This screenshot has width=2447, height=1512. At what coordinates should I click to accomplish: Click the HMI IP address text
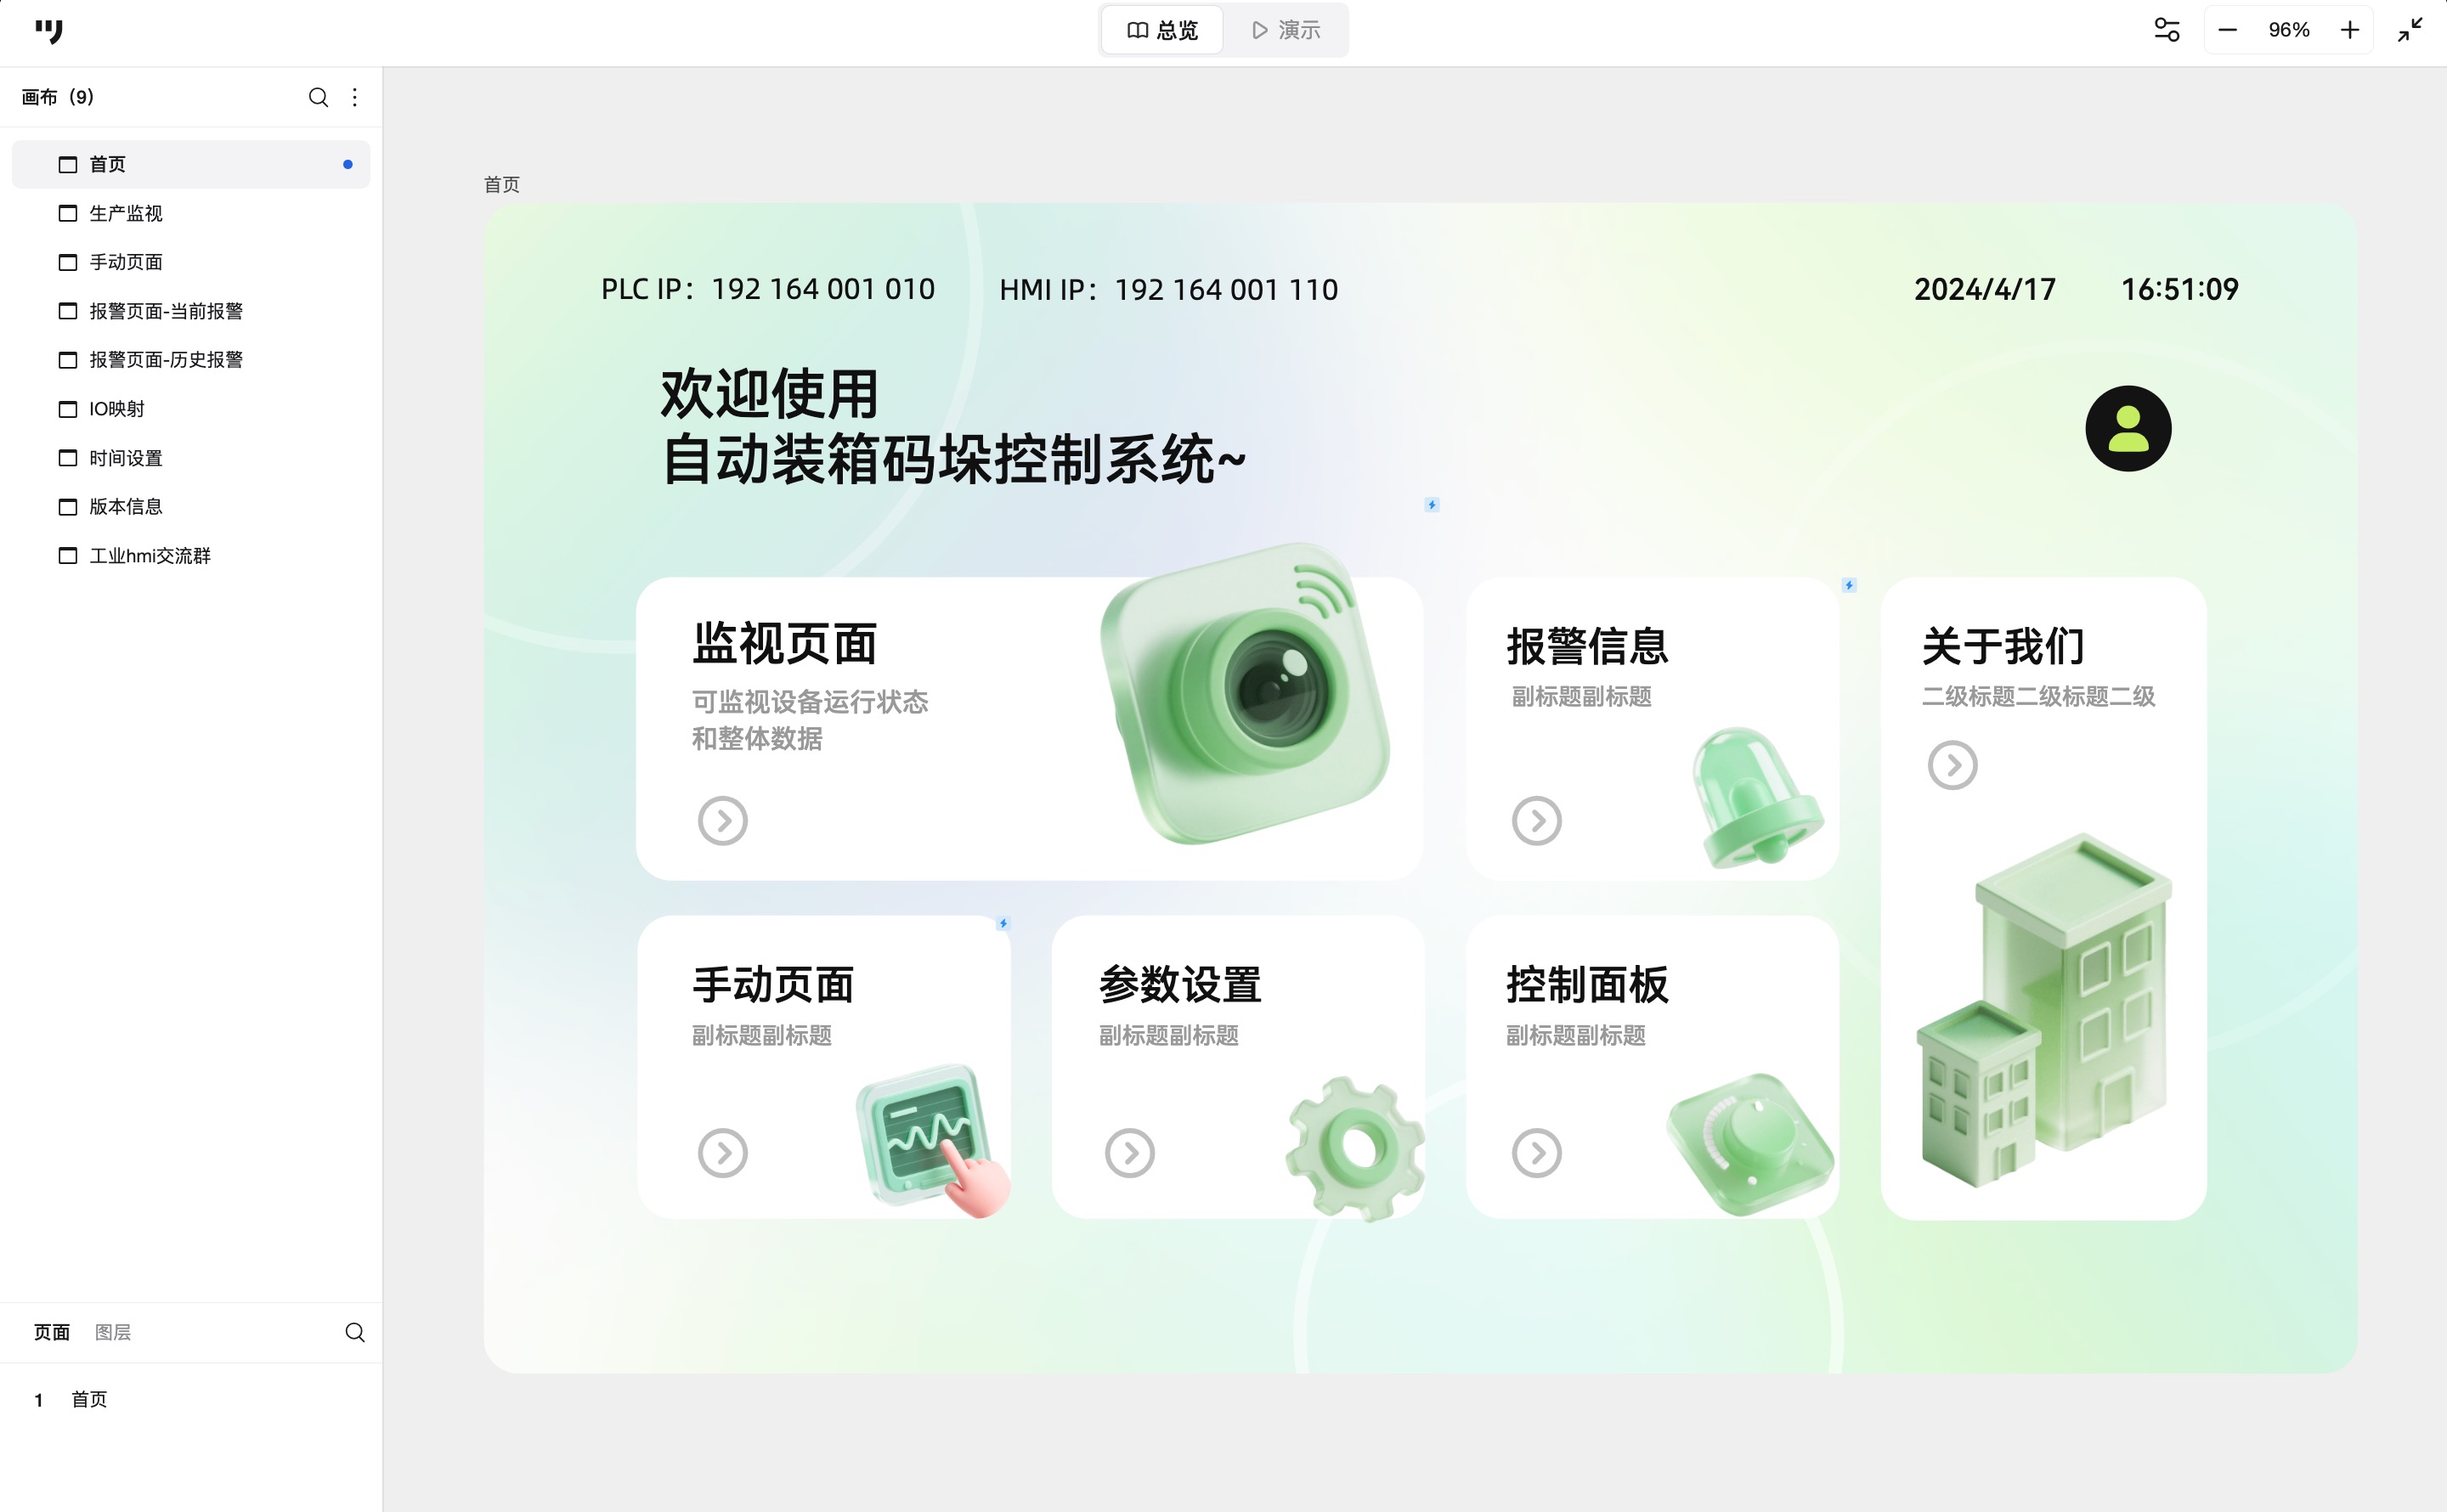[x=1168, y=289]
